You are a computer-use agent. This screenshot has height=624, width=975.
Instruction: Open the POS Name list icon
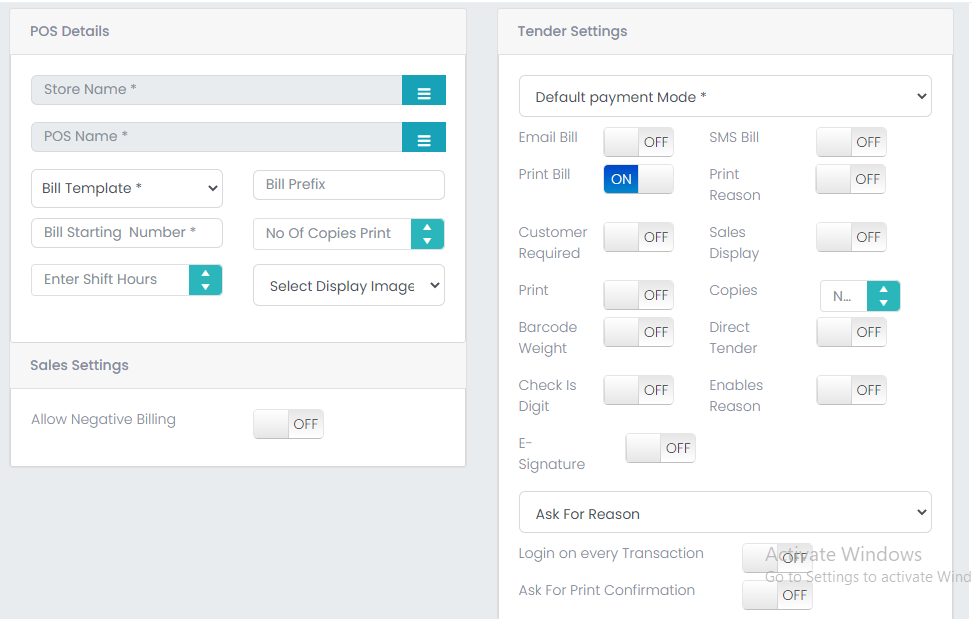pyautogui.click(x=423, y=137)
